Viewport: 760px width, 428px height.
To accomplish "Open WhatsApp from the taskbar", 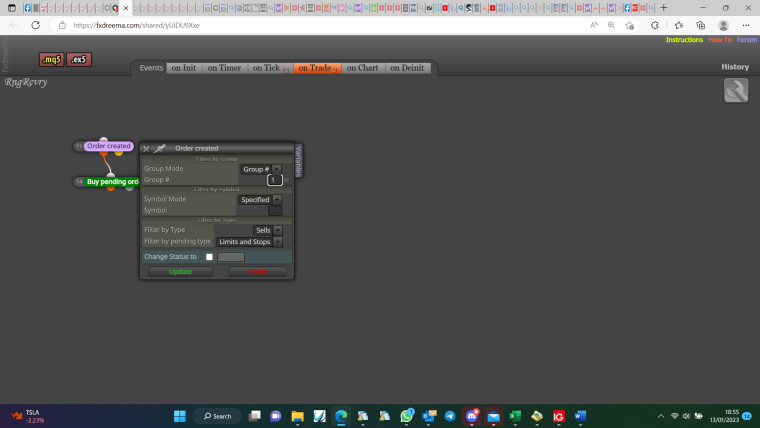I will pyautogui.click(x=407, y=416).
